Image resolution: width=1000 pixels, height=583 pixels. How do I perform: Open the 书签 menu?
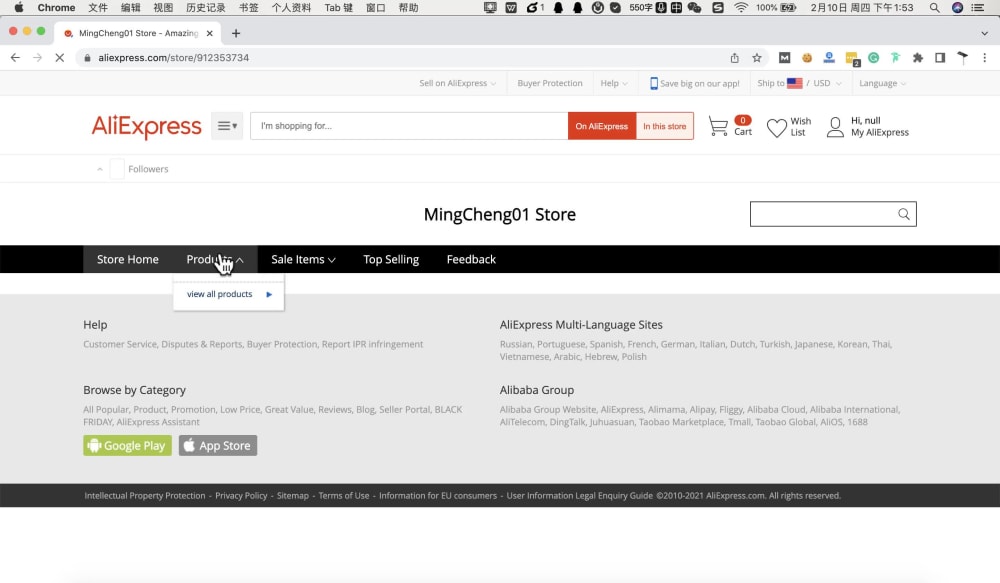point(248,8)
